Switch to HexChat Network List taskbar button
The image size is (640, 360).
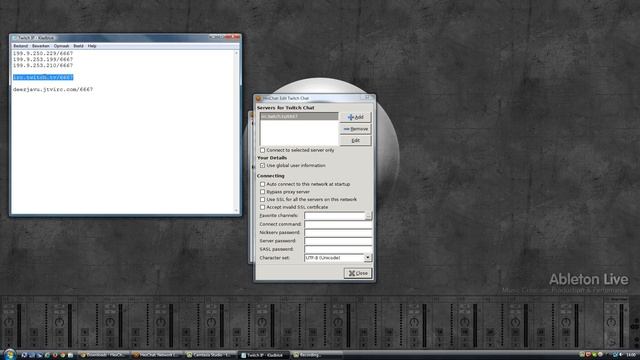tap(158, 355)
